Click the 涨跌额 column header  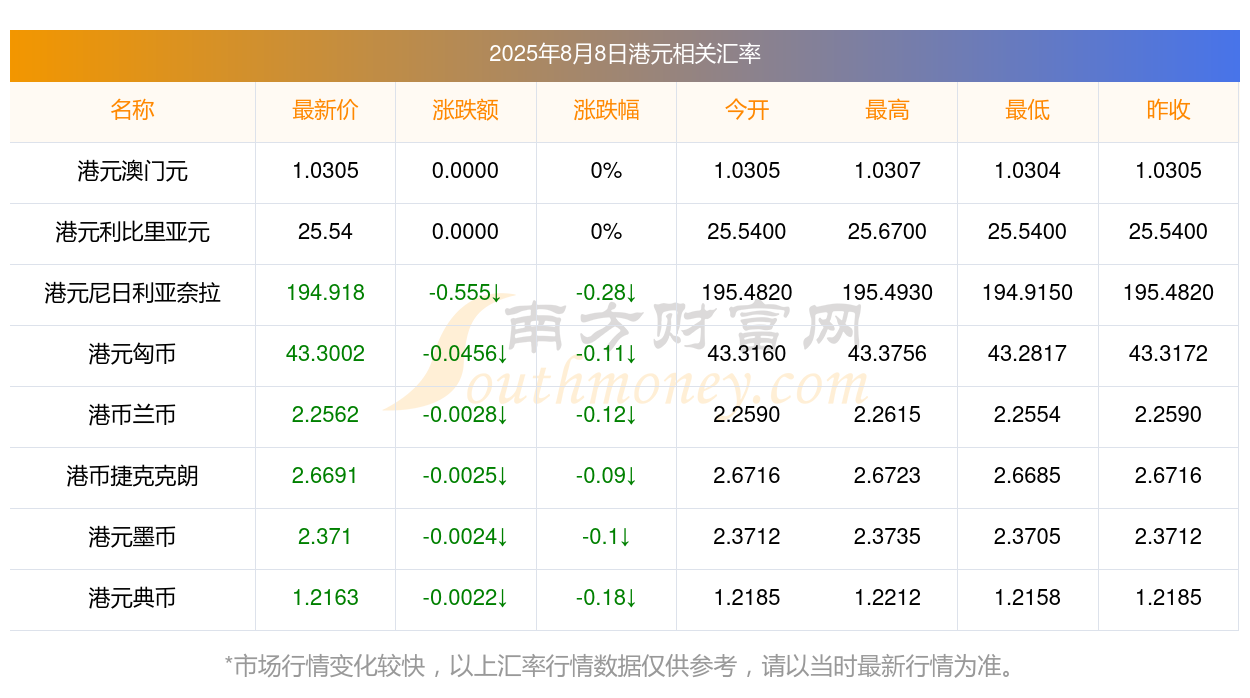(465, 110)
